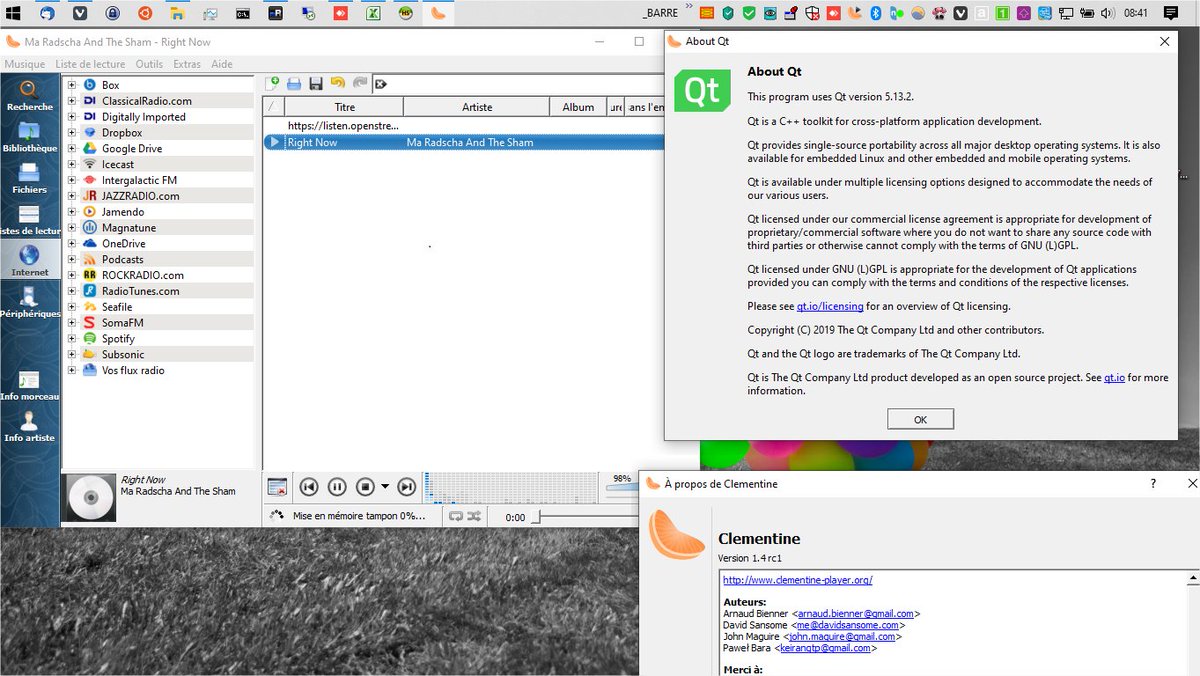
Task: Sort playlist by Titre column
Action: point(344,107)
